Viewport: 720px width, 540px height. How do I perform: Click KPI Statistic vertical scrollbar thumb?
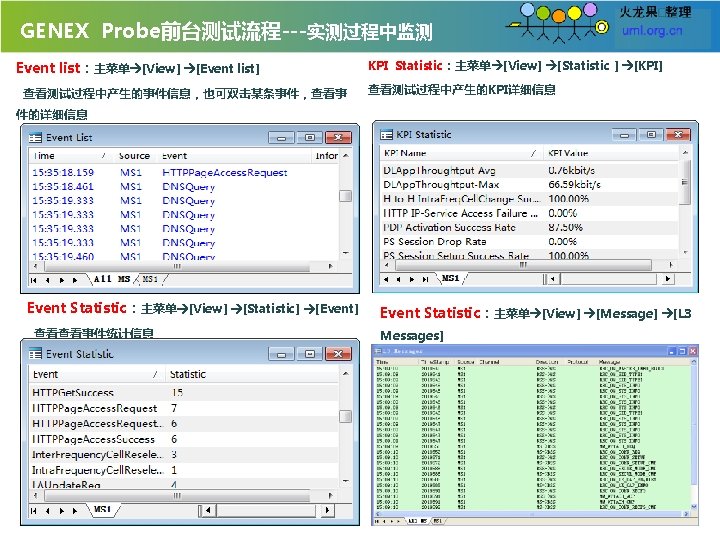tap(685, 182)
